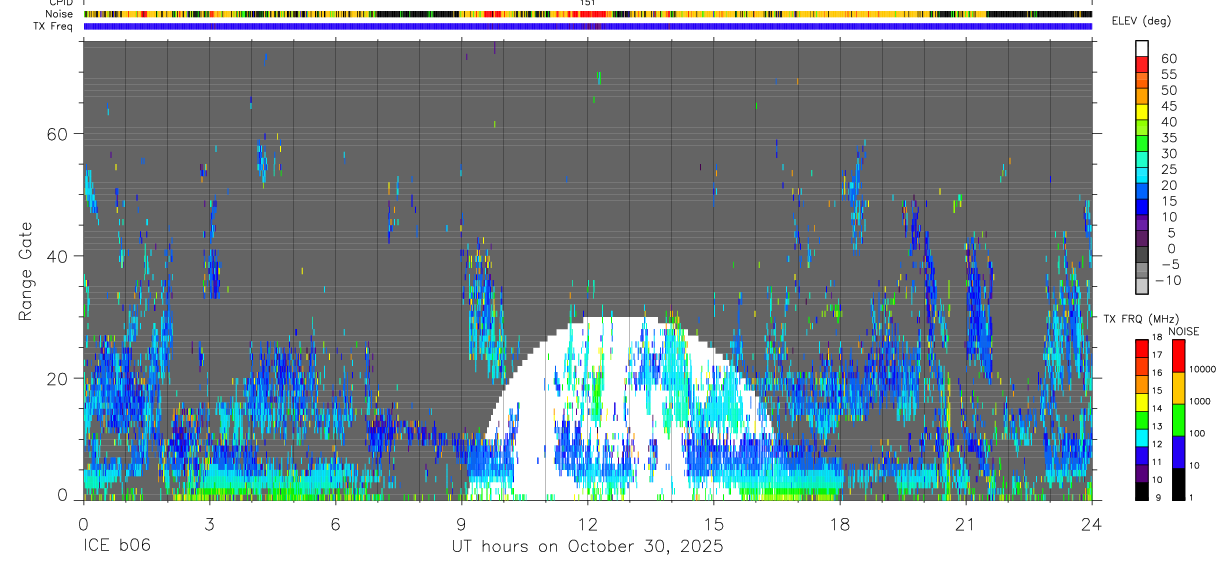
Task: Click x-axis tick label '15'
Action: [714, 524]
